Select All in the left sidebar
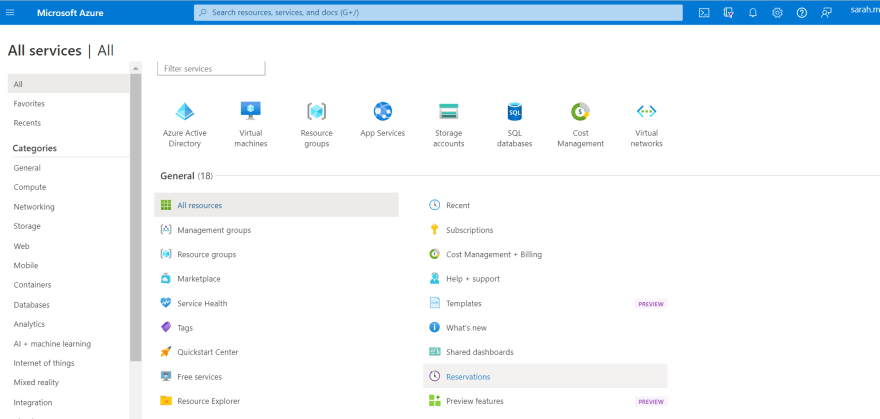880x419 pixels. pyautogui.click(x=68, y=84)
